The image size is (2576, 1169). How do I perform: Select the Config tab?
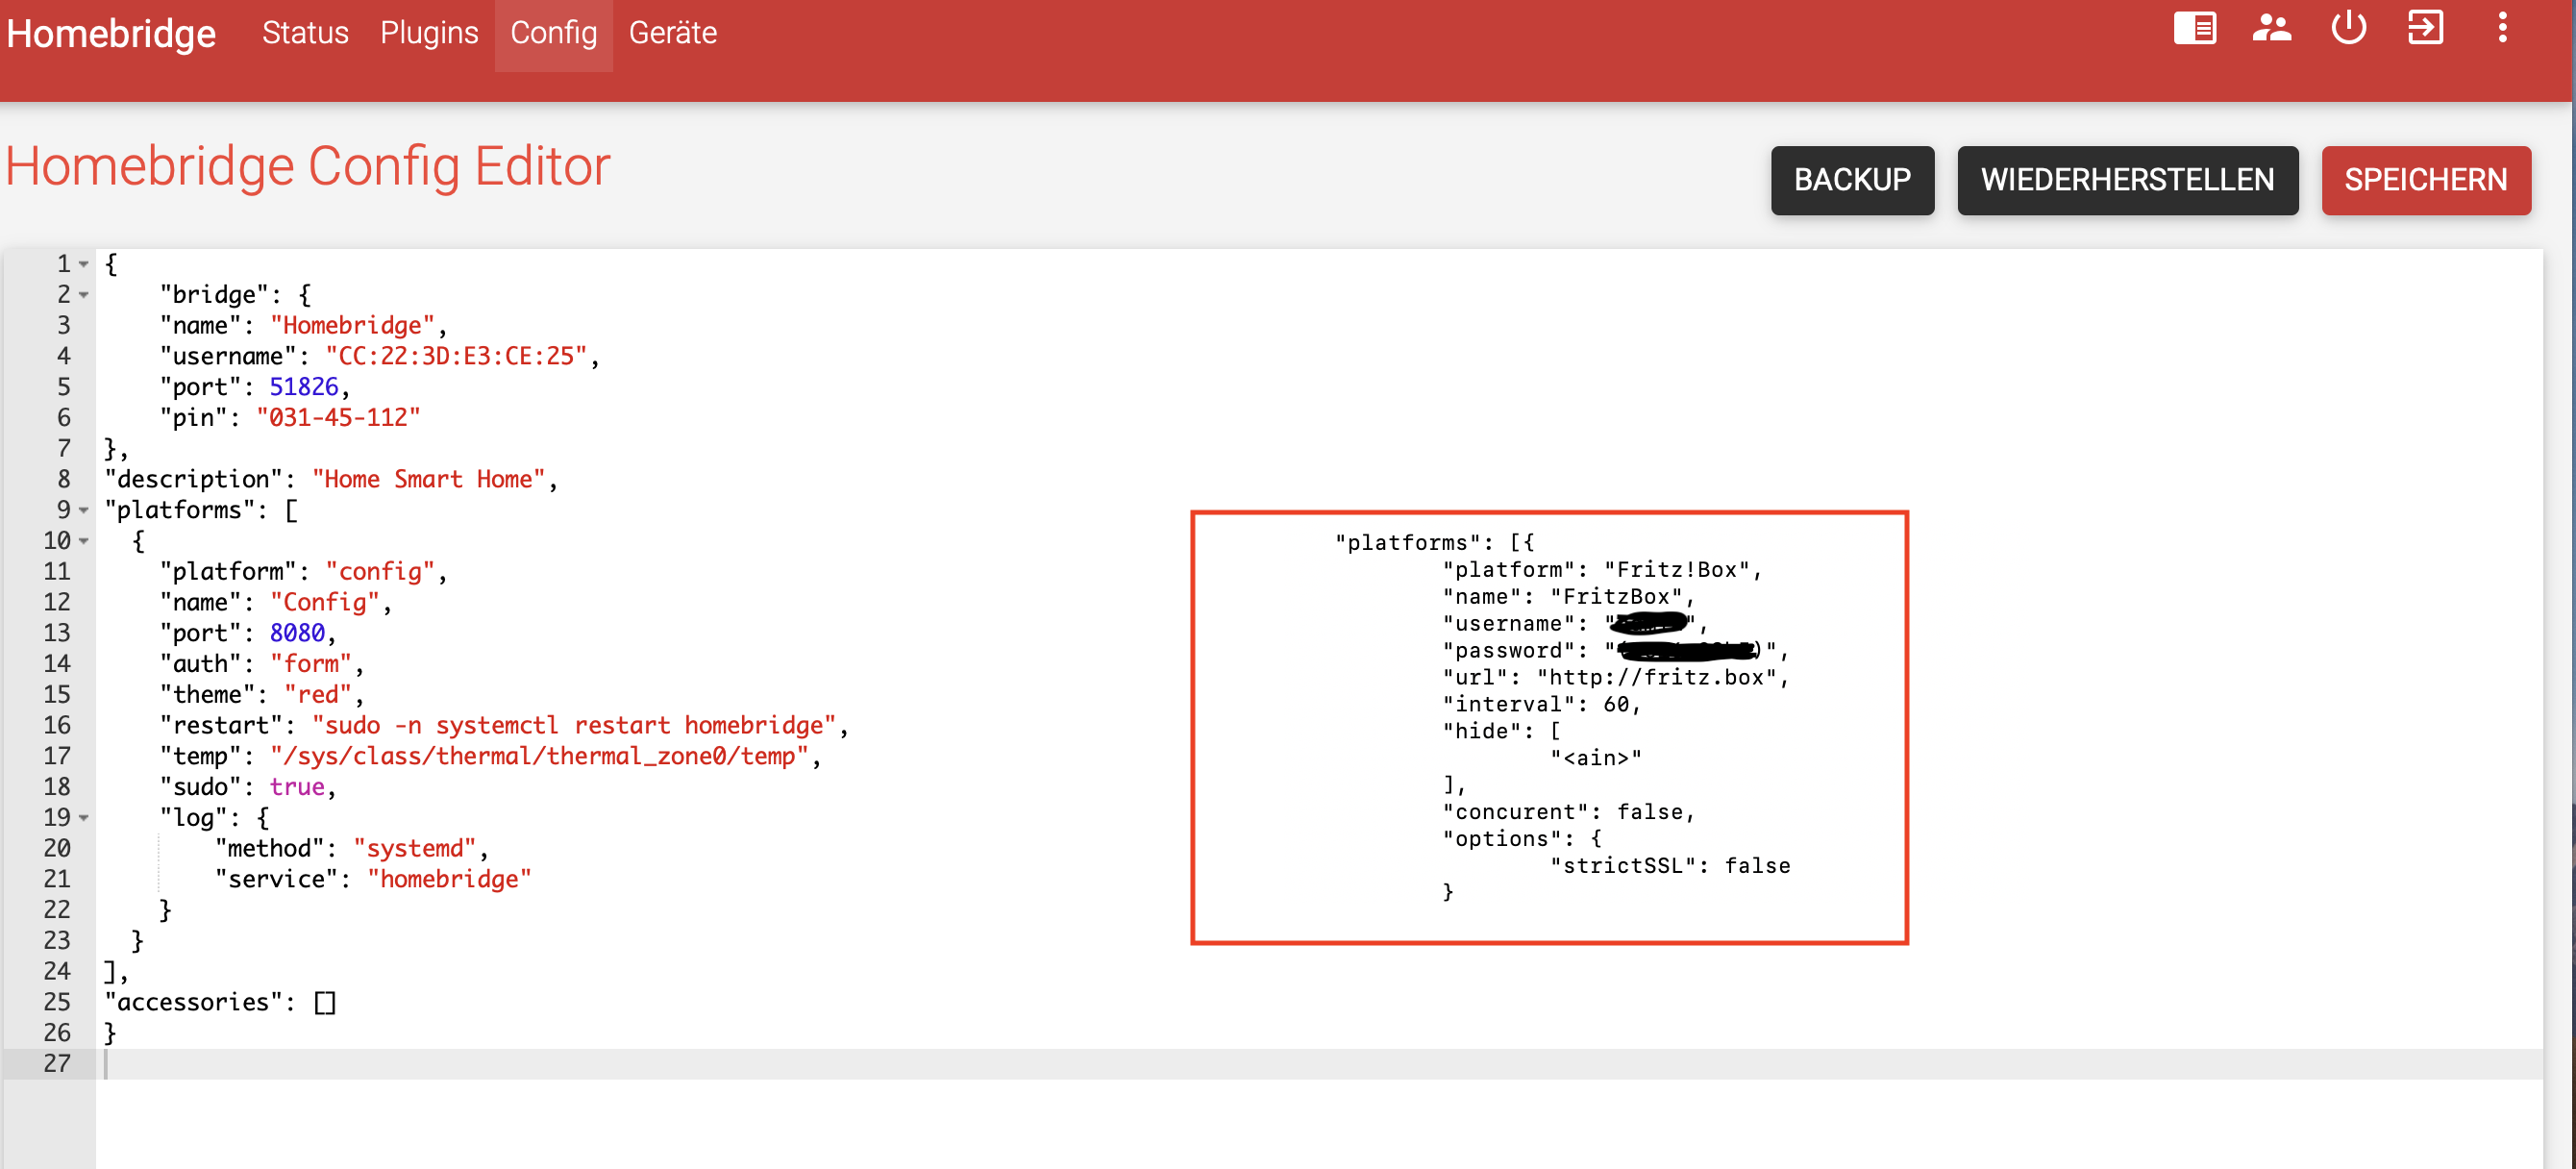tap(553, 33)
